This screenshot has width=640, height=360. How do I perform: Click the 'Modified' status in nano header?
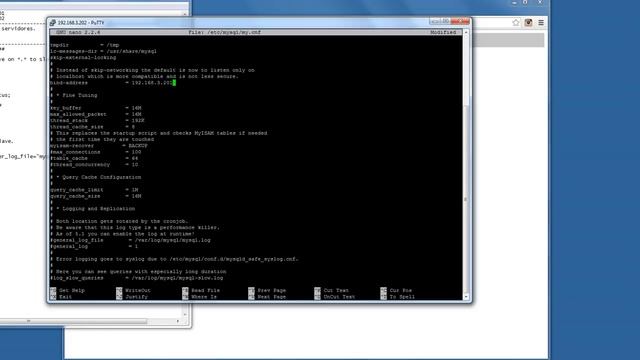coord(443,32)
